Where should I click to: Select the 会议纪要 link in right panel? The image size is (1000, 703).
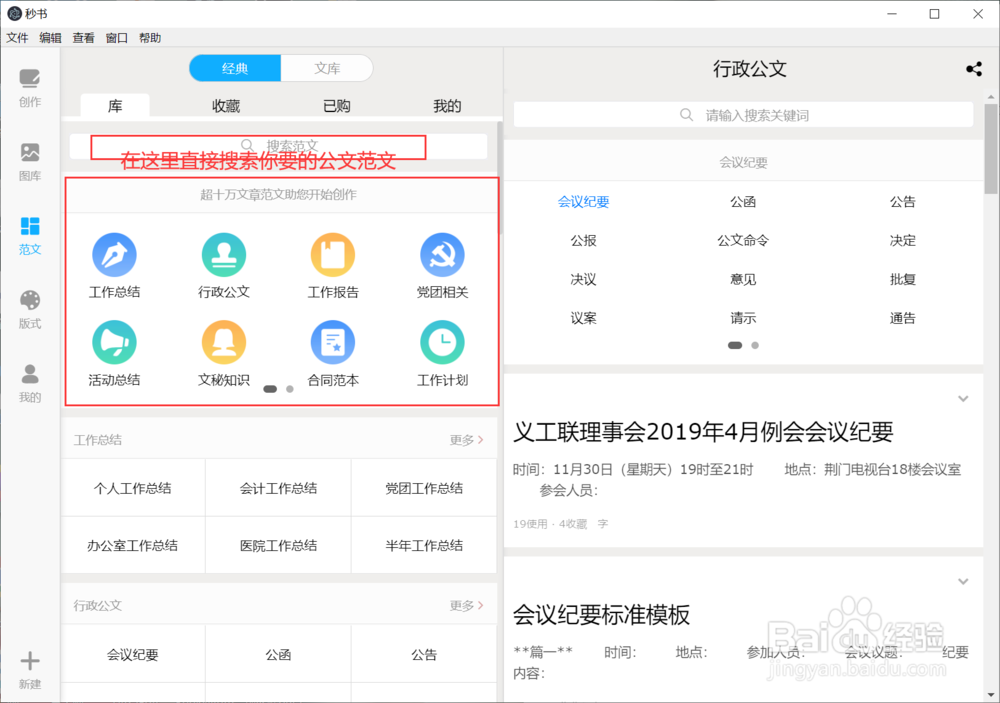click(x=583, y=201)
